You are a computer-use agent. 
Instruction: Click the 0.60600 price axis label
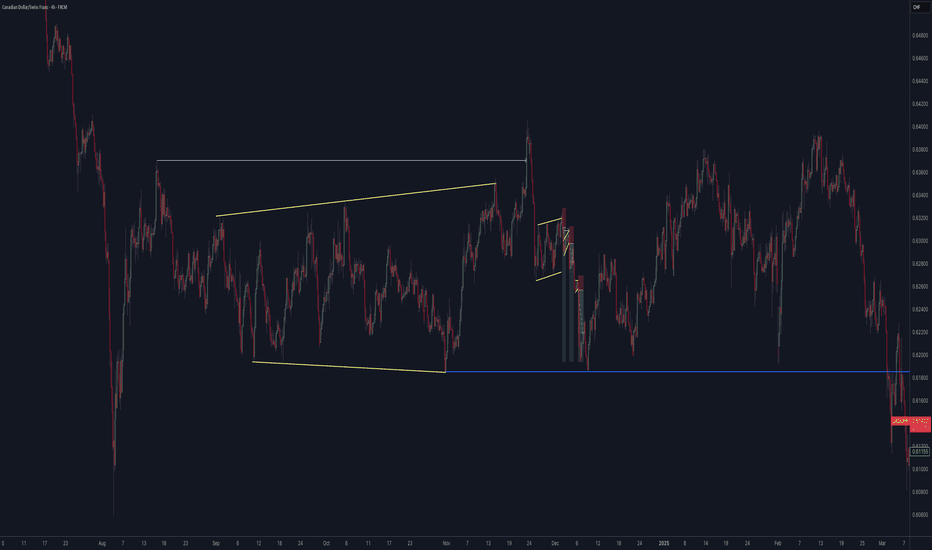coord(920,515)
